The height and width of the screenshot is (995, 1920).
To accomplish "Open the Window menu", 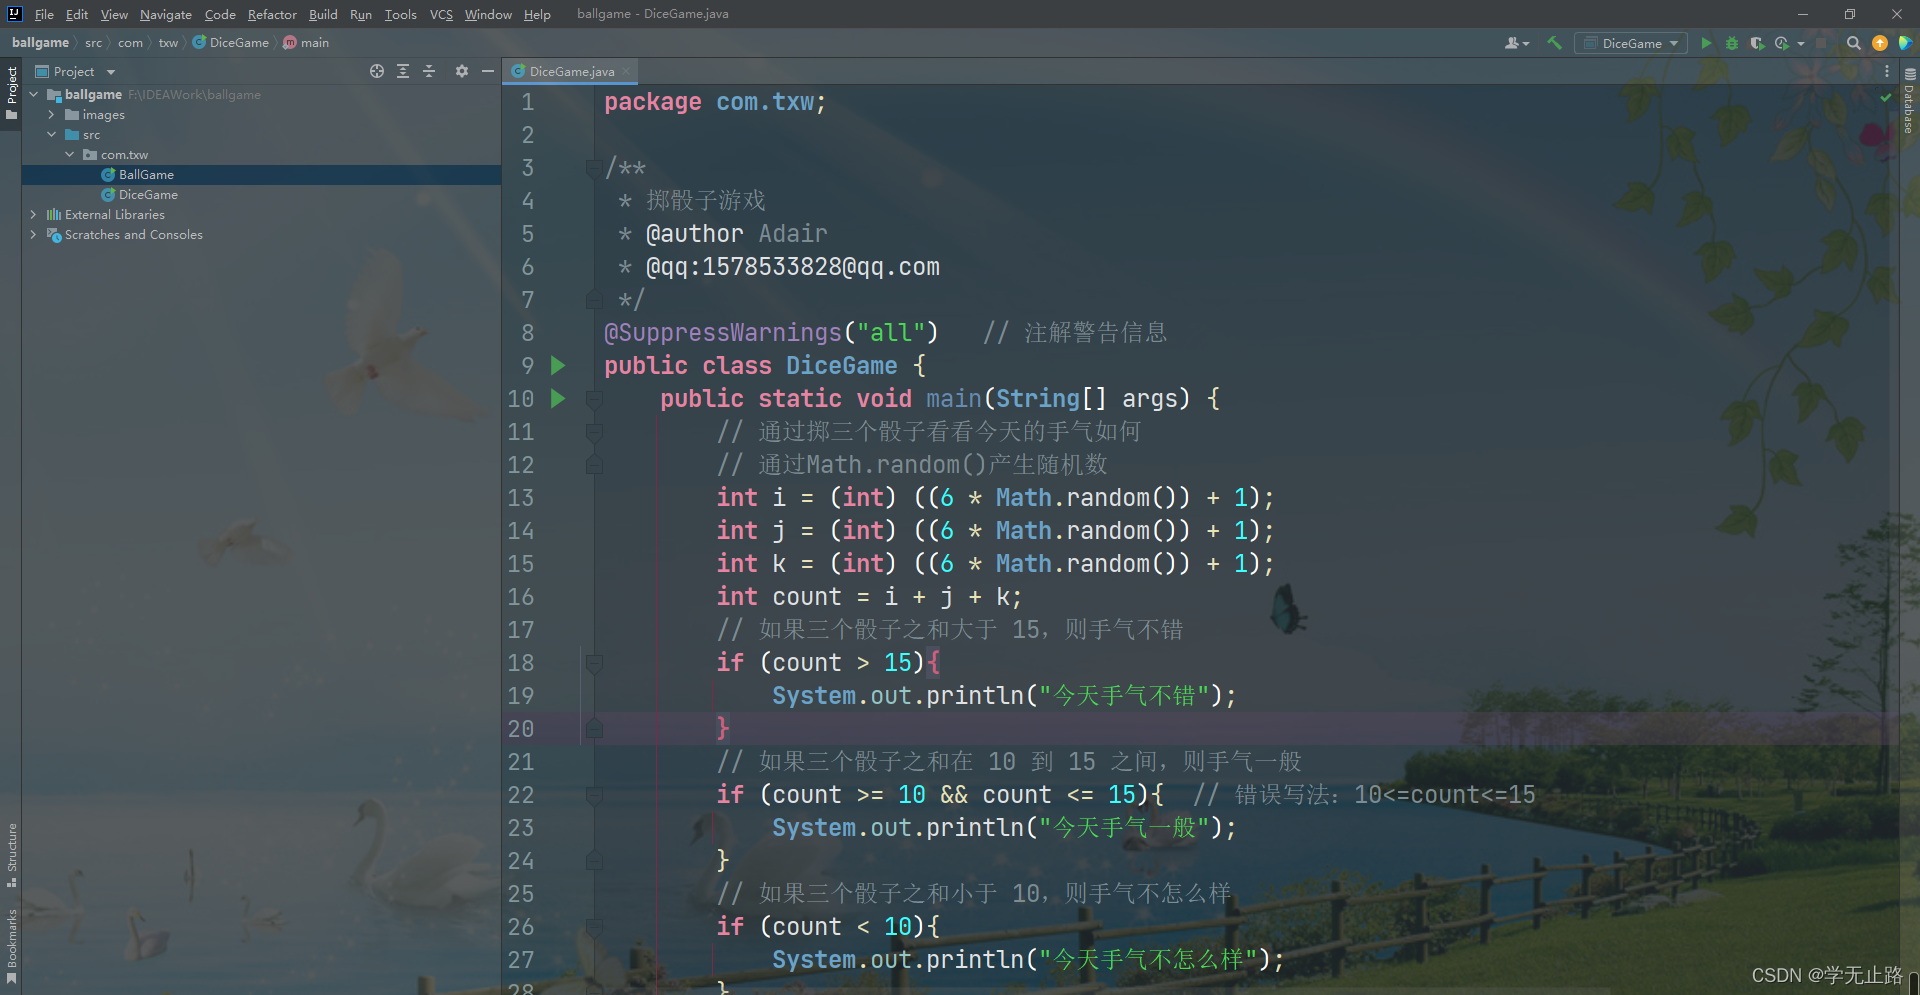I will coord(488,14).
